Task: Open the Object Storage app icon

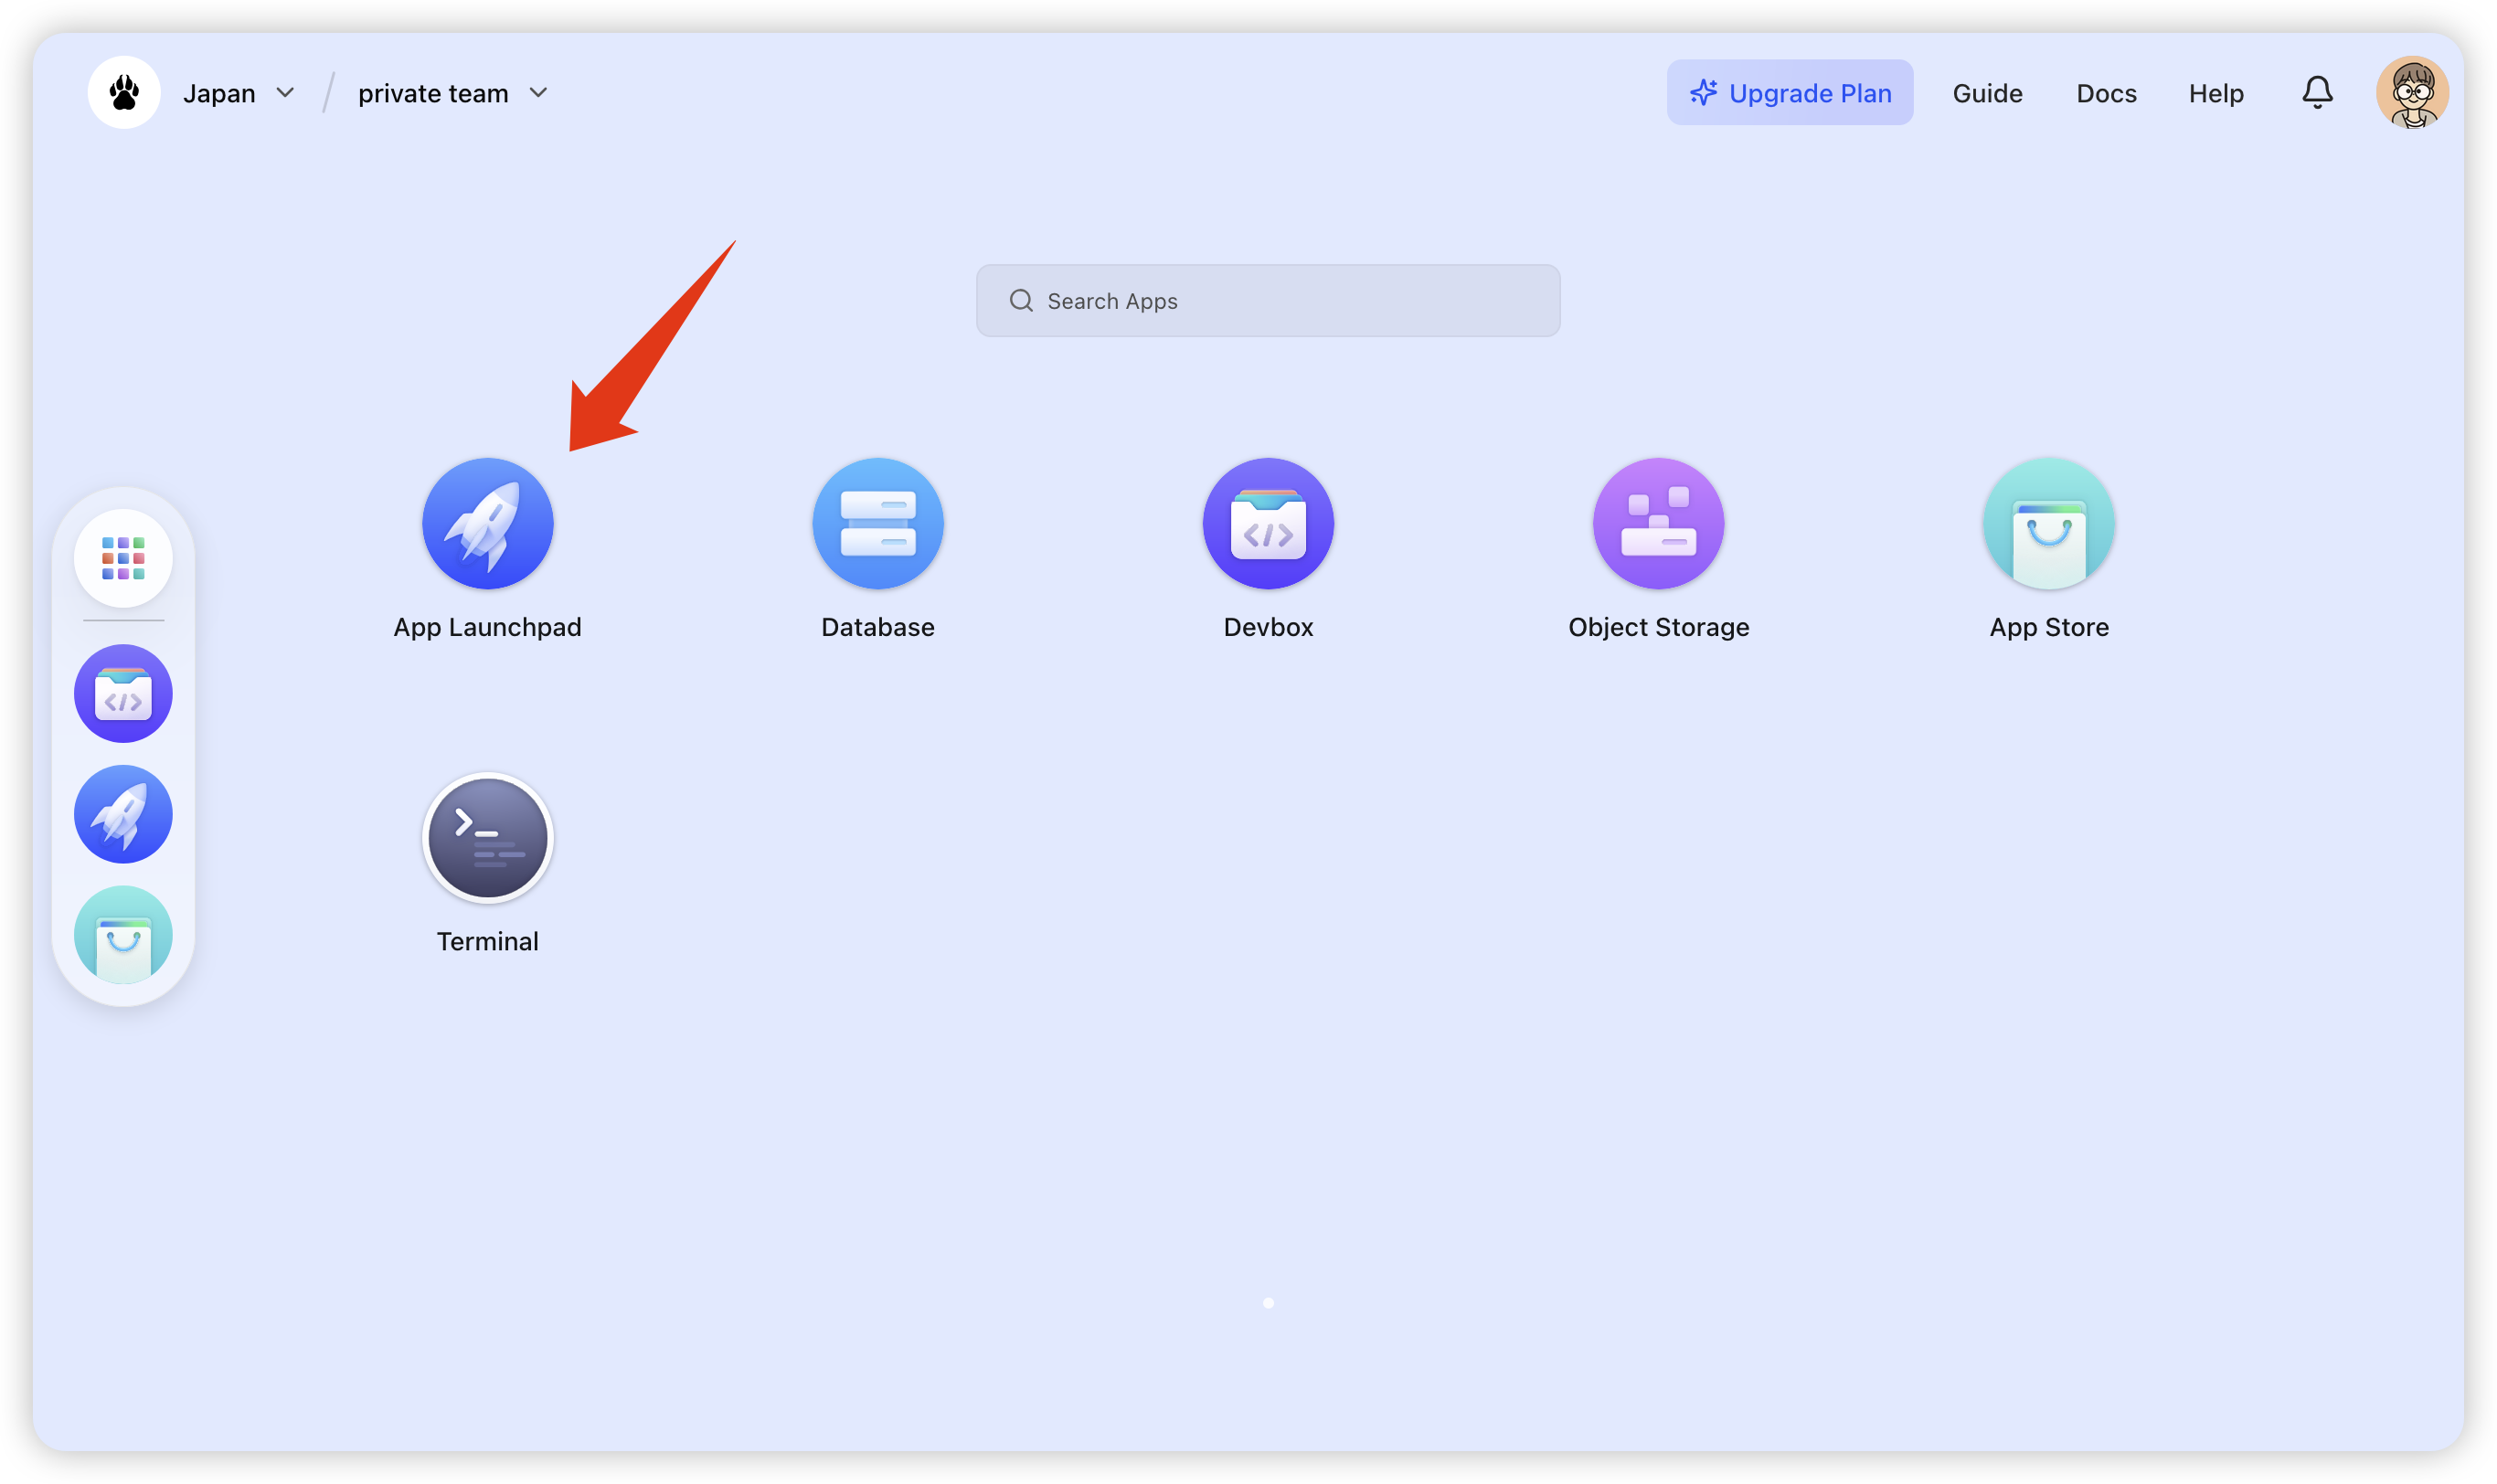Action: click(x=1658, y=523)
